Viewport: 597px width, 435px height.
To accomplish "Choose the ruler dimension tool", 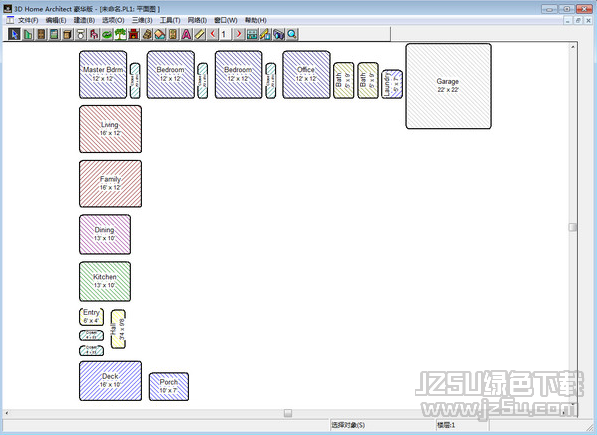I will (x=200, y=35).
